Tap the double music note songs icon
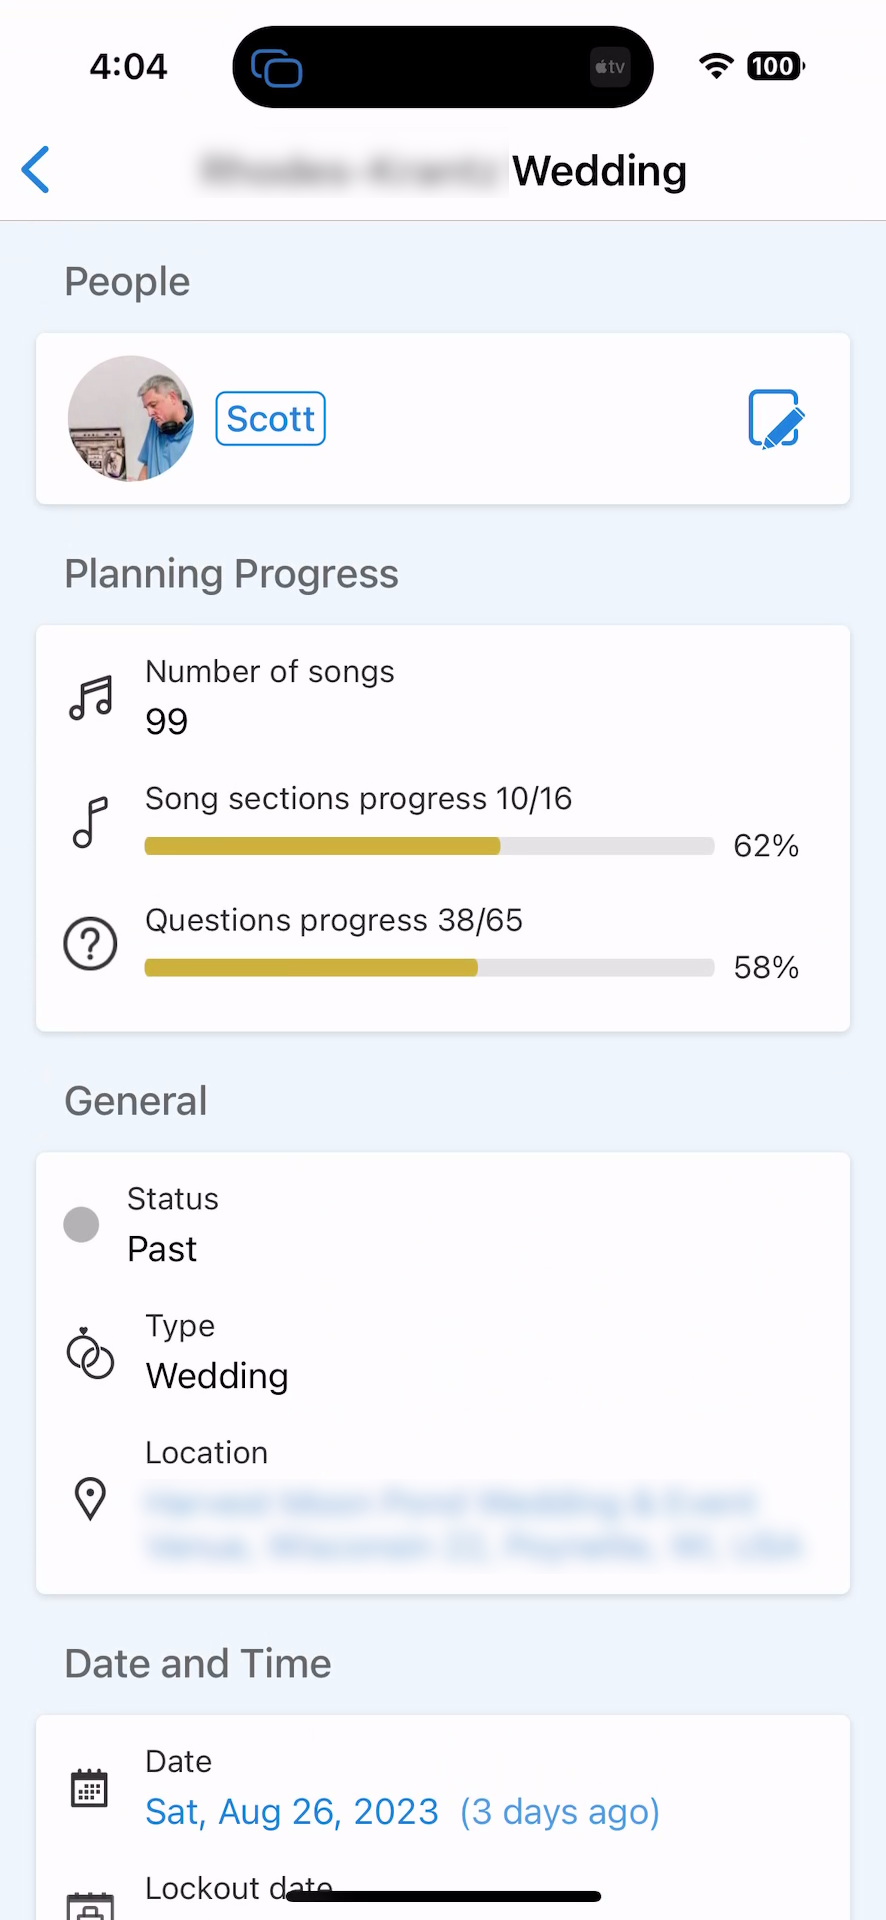The width and height of the screenshot is (886, 1920). [91, 698]
